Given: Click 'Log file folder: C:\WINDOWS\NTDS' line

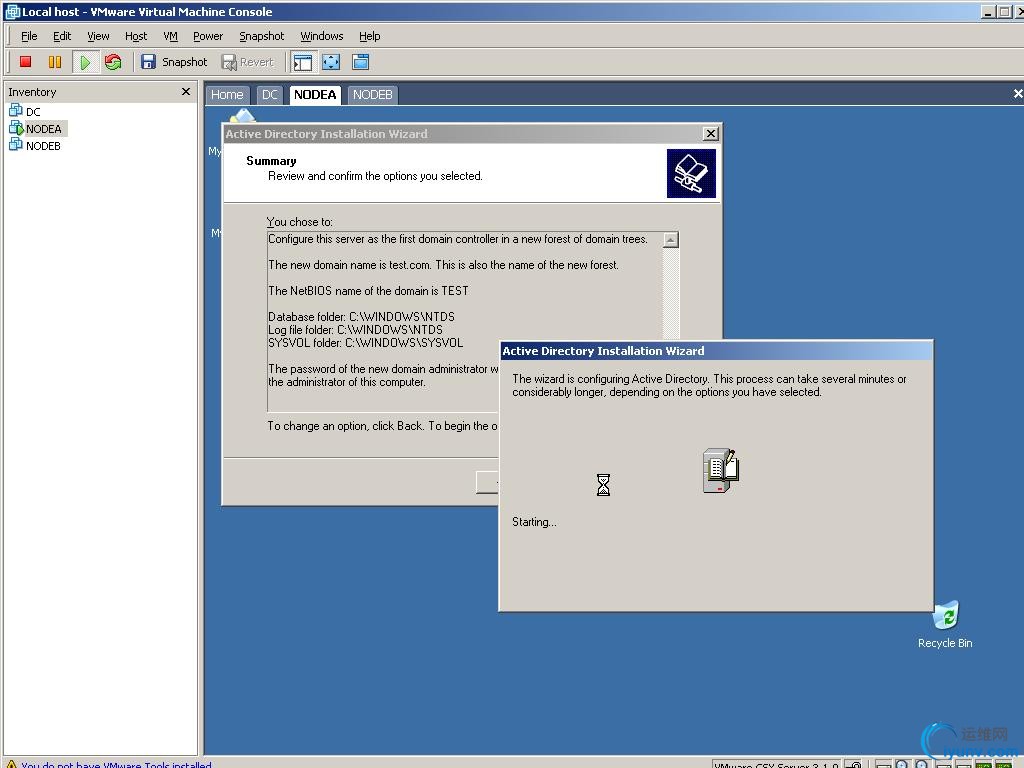Looking at the screenshot, I should (x=355, y=330).
